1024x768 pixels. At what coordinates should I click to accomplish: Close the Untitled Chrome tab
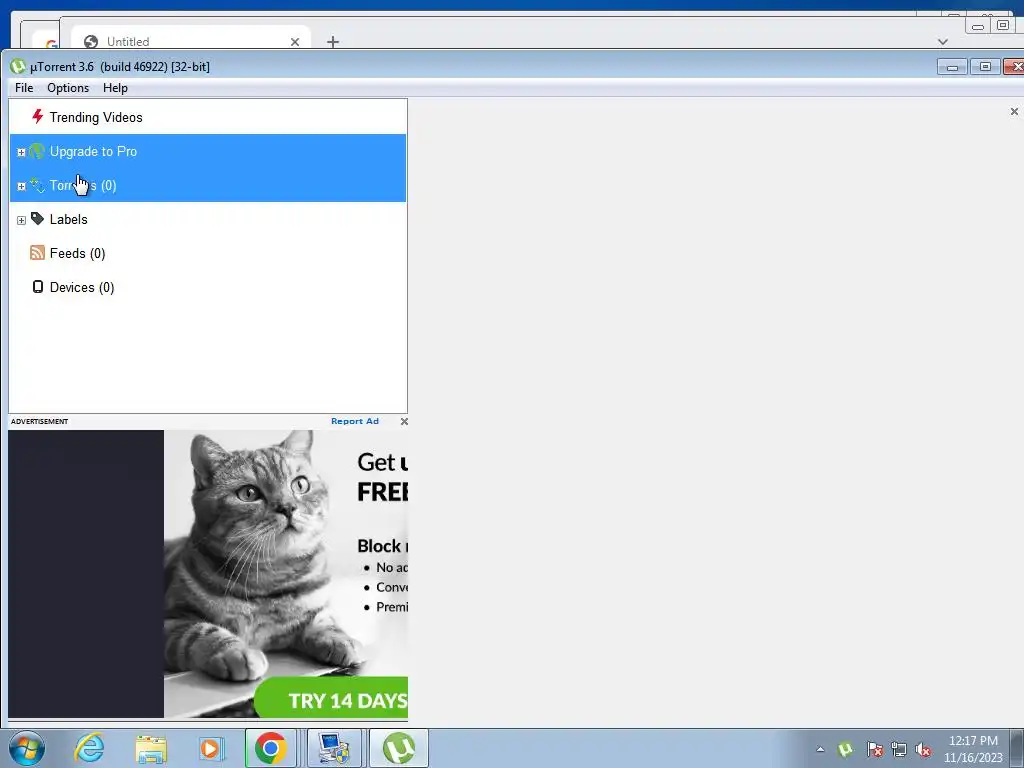[295, 42]
